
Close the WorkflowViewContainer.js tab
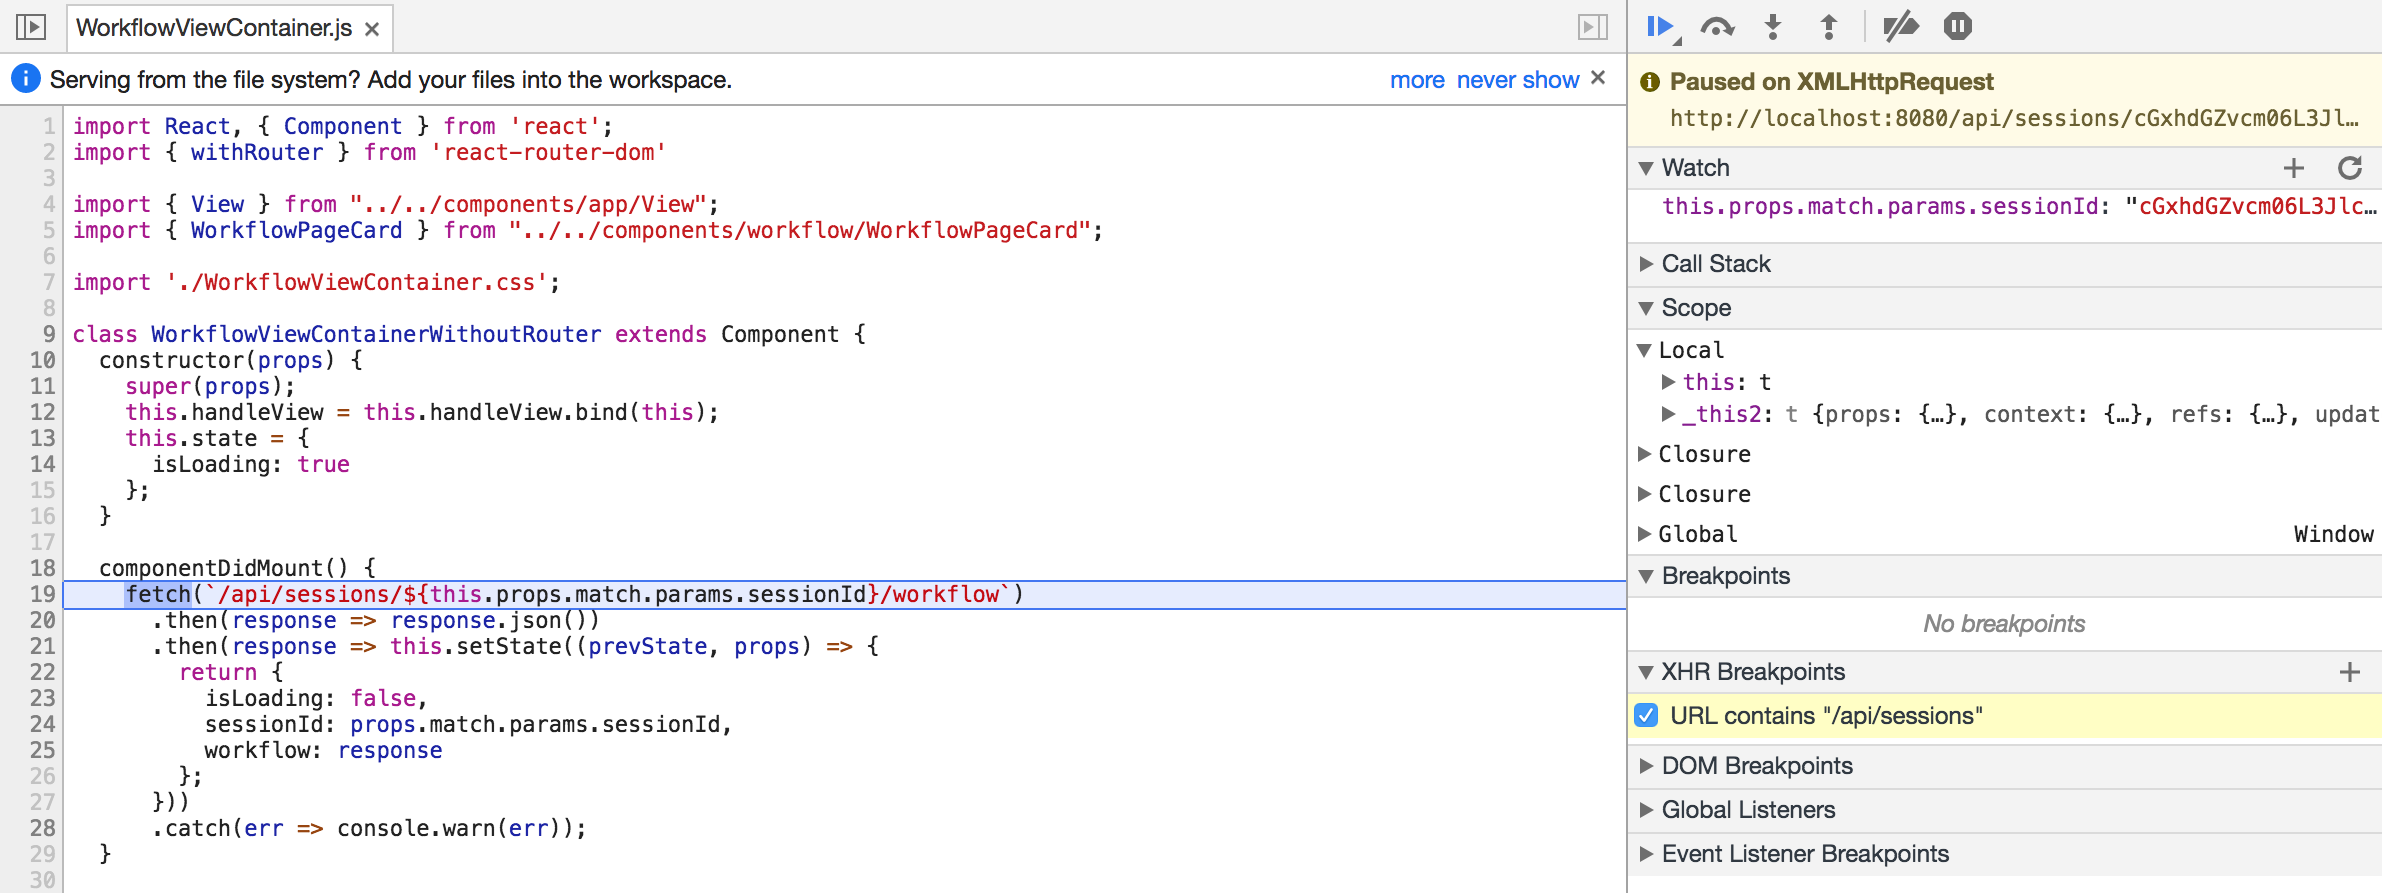pyautogui.click(x=372, y=29)
